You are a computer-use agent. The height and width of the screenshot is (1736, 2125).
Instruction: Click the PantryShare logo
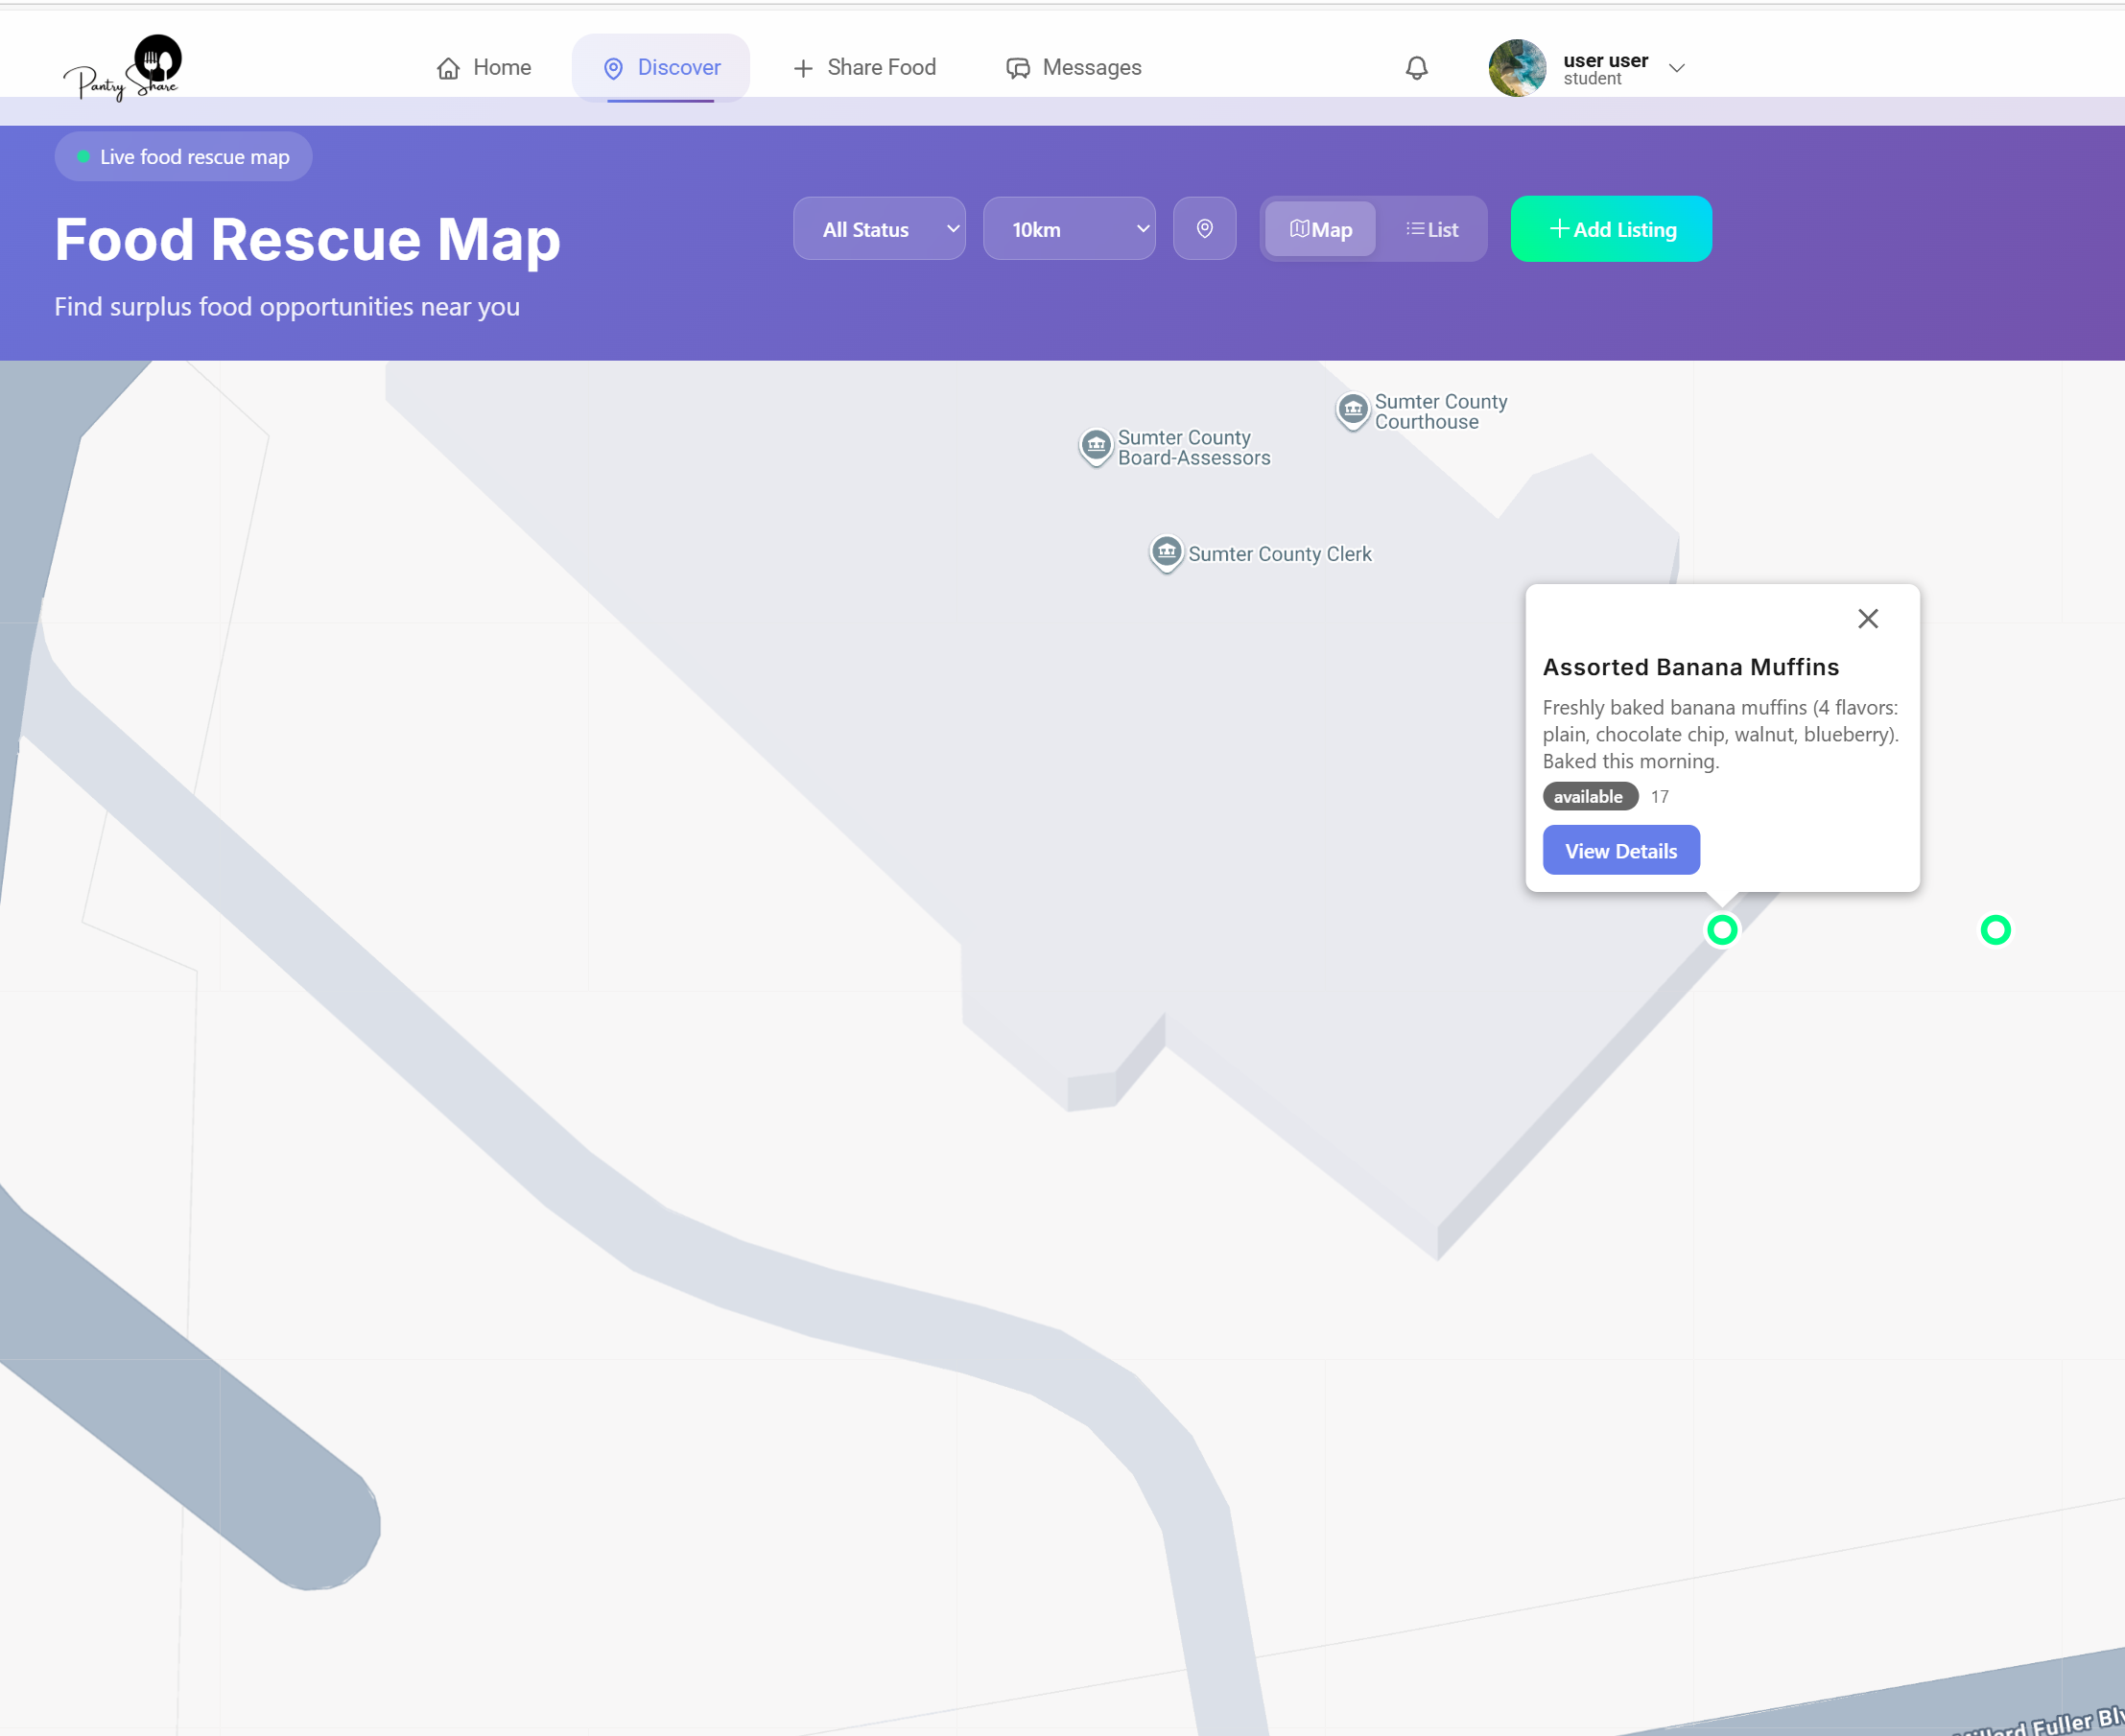click(123, 68)
